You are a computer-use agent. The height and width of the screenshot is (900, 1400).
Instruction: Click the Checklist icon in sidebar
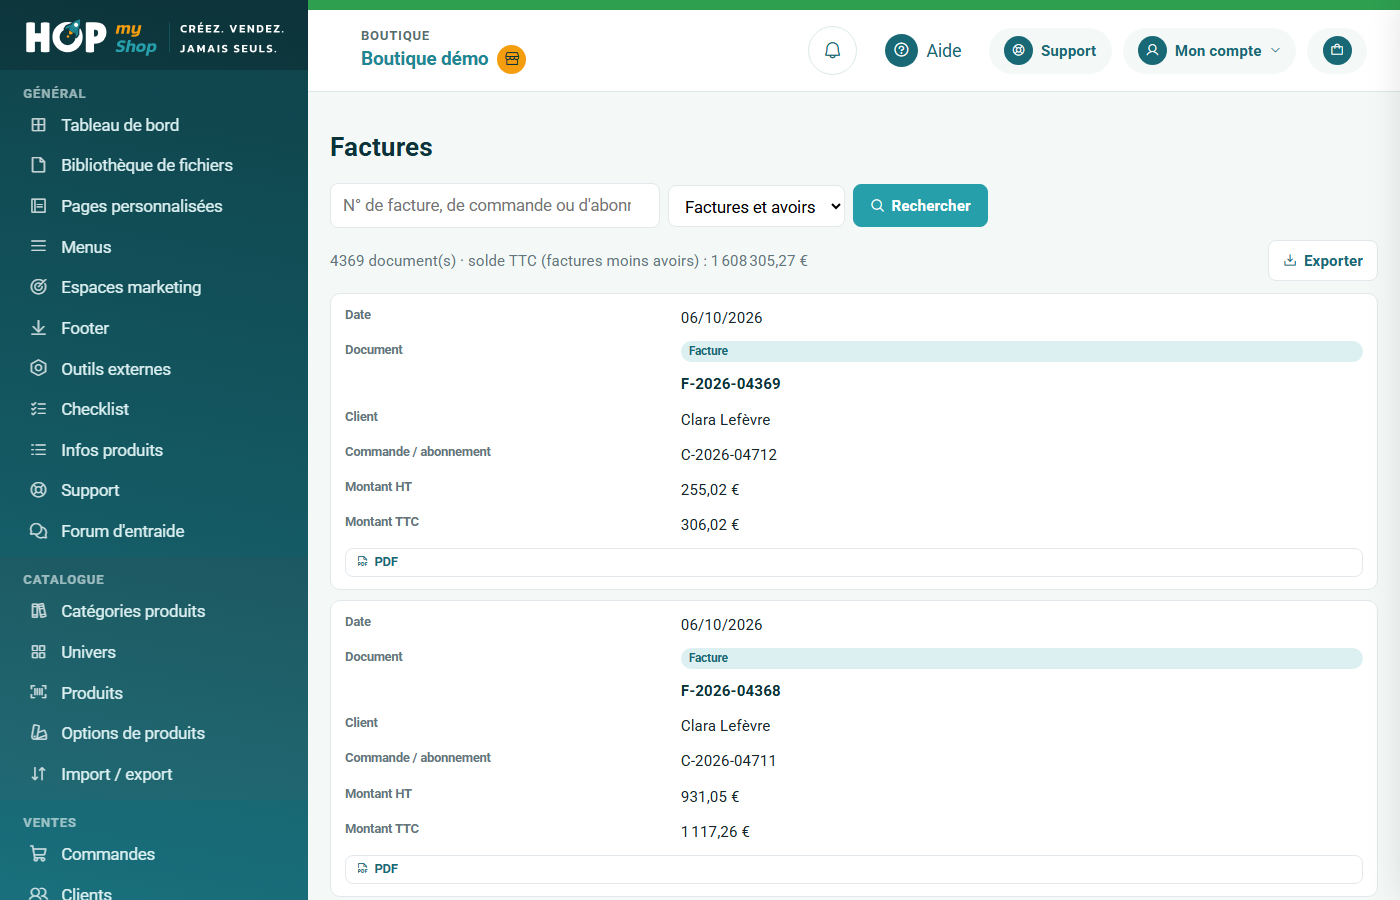pyautogui.click(x=39, y=409)
